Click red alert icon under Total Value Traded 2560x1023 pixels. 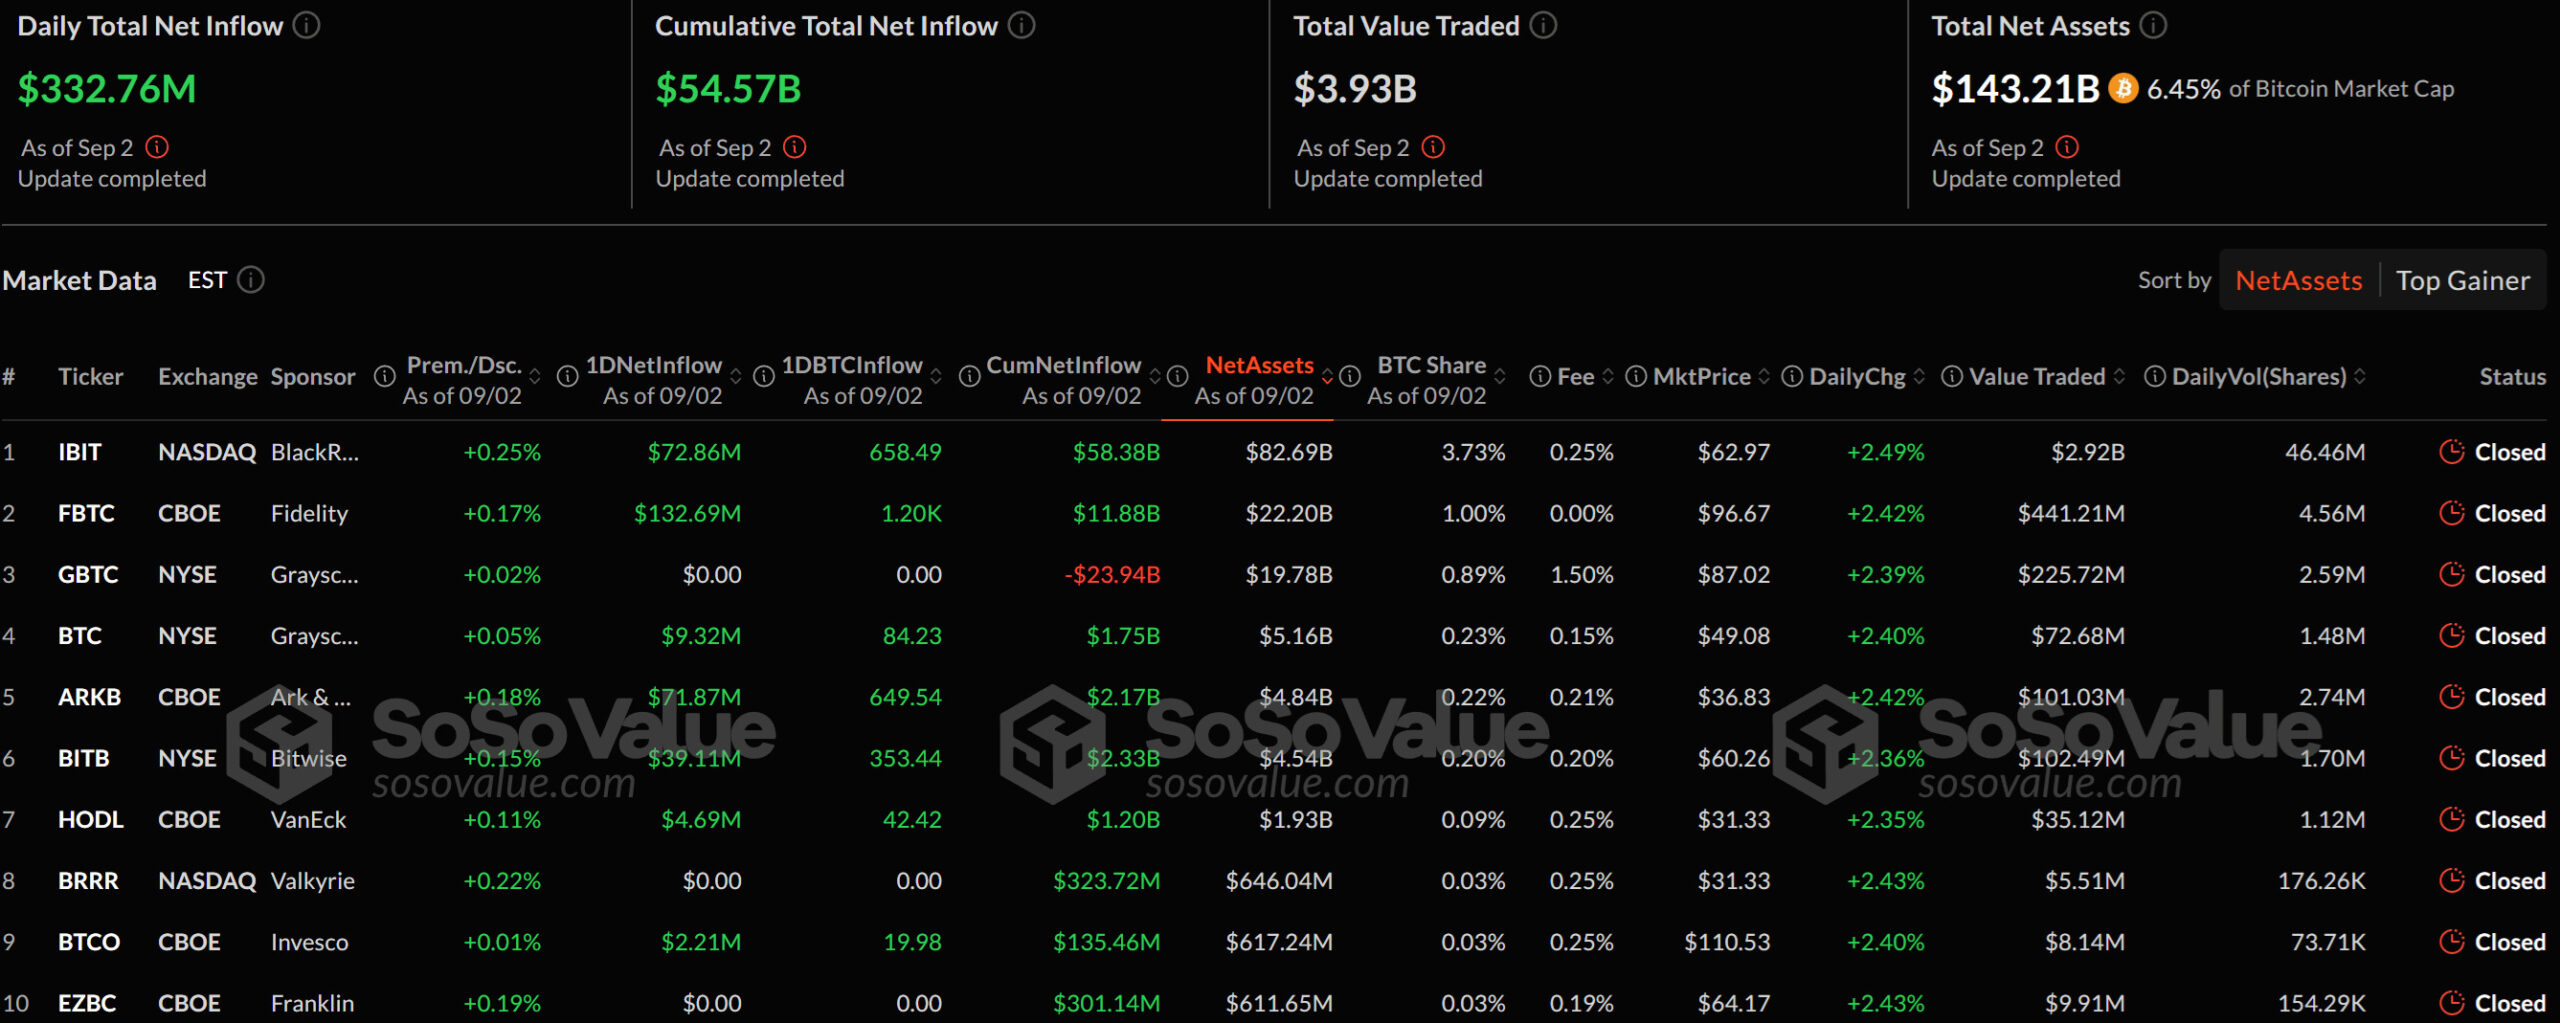(x=1433, y=147)
